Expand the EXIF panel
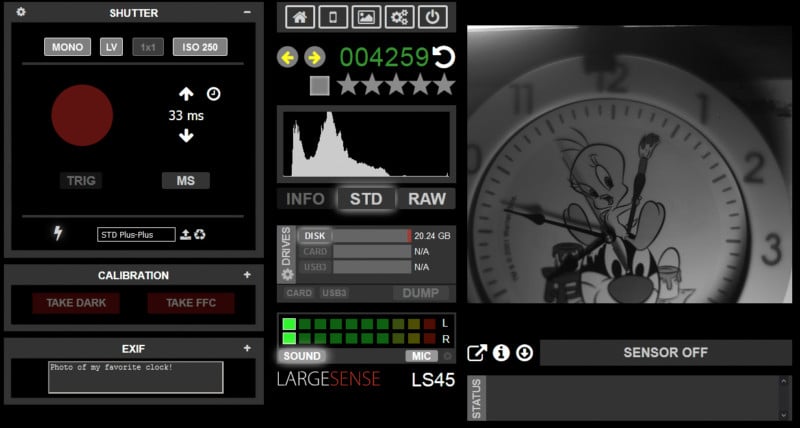The image size is (800, 428). (247, 348)
